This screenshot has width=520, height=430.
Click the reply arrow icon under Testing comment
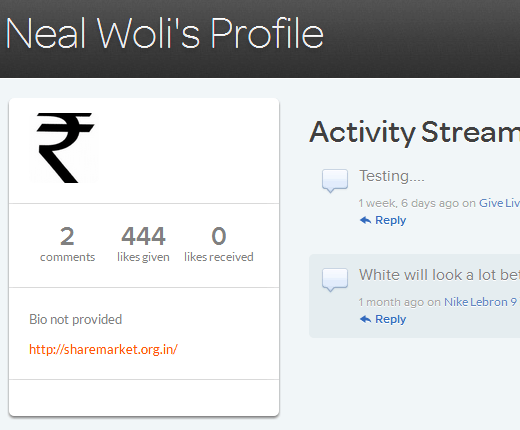pyautogui.click(x=366, y=220)
